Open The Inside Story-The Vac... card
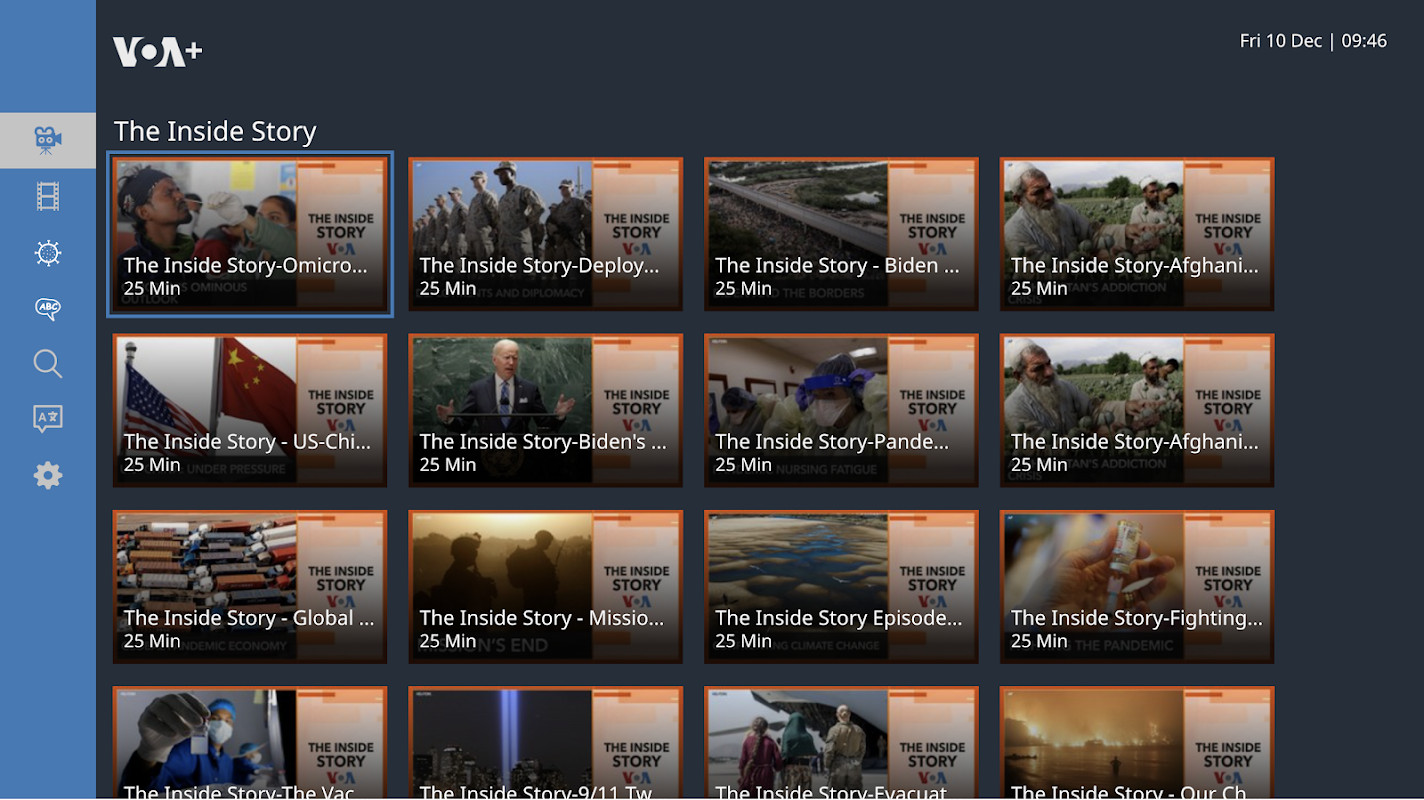This screenshot has height=800, width=1424. point(250,743)
